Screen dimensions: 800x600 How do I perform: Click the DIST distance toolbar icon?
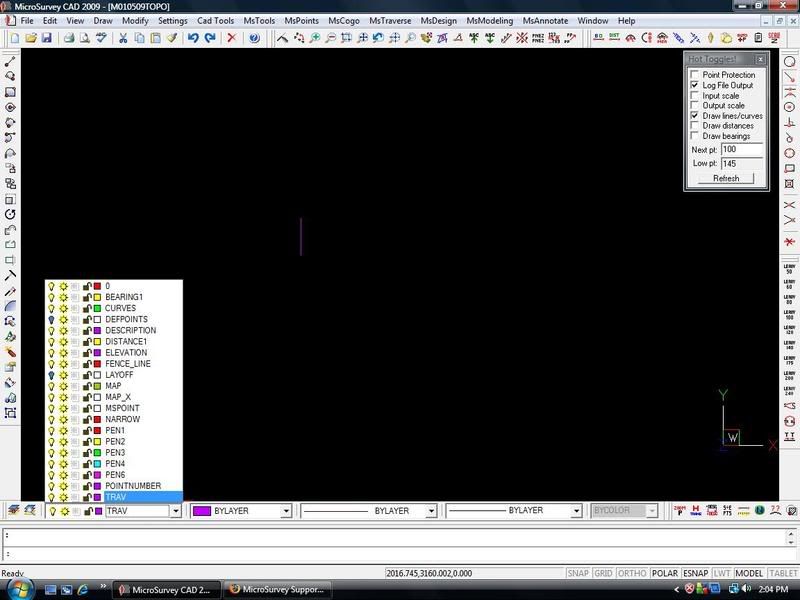click(x=614, y=38)
